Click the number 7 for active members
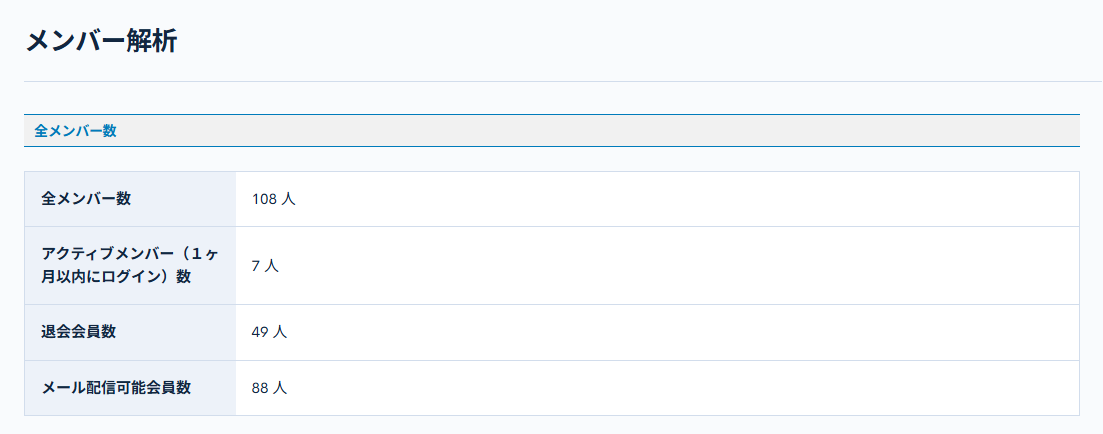Image resolution: width=1103 pixels, height=434 pixels. click(x=256, y=266)
